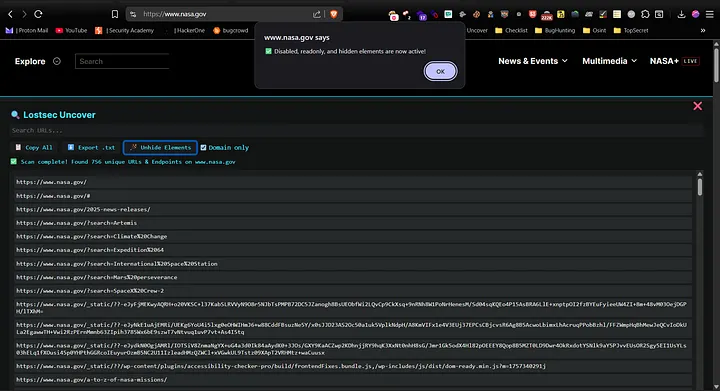Open the Brave Shields lion icon
The height and width of the screenshot is (391, 720).
[x=334, y=14]
